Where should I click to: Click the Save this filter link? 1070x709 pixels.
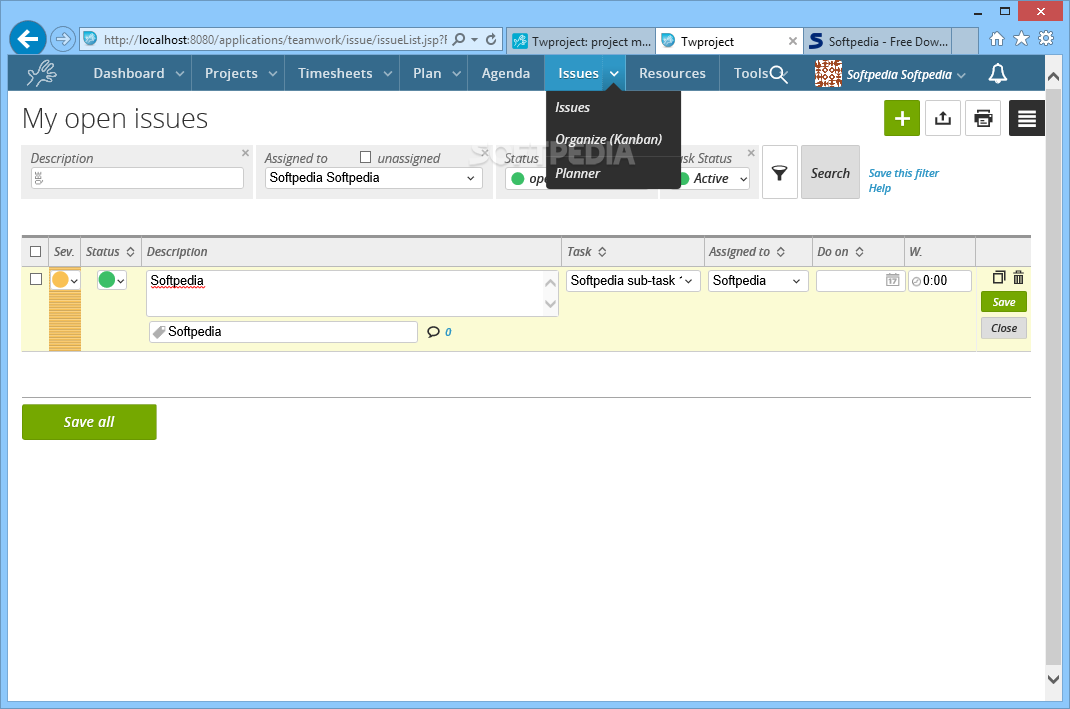903,173
